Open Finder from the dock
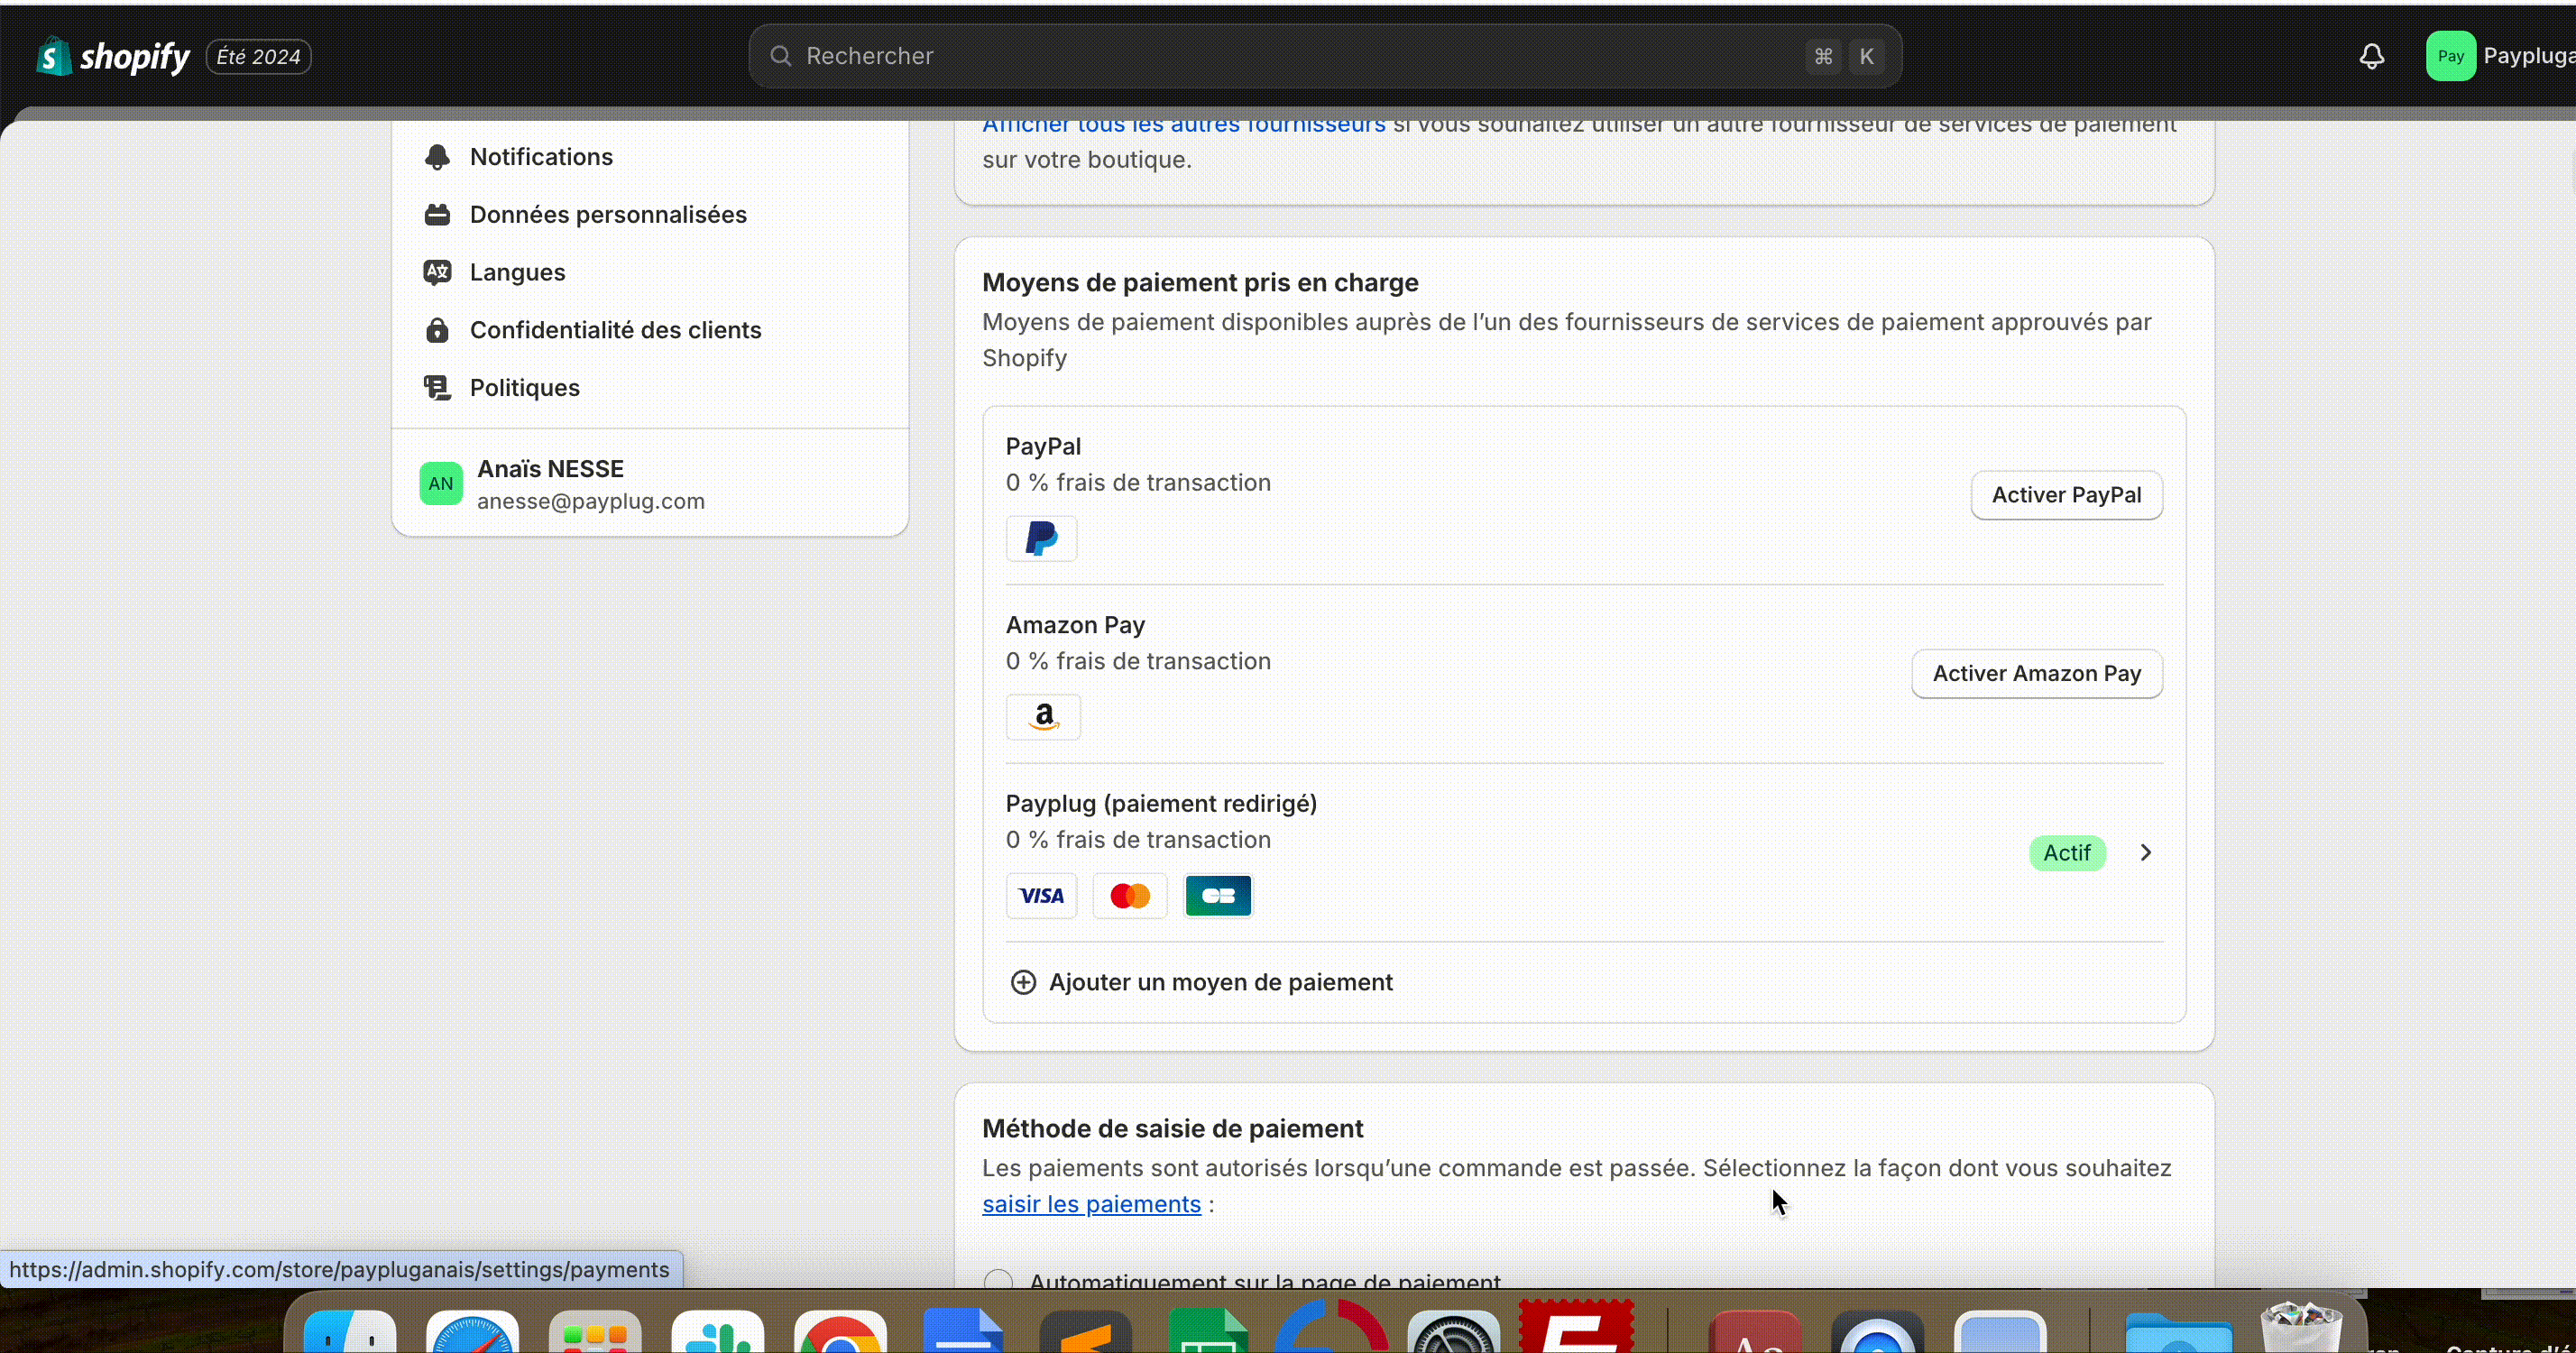The height and width of the screenshot is (1353, 2576). (x=349, y=1331)
